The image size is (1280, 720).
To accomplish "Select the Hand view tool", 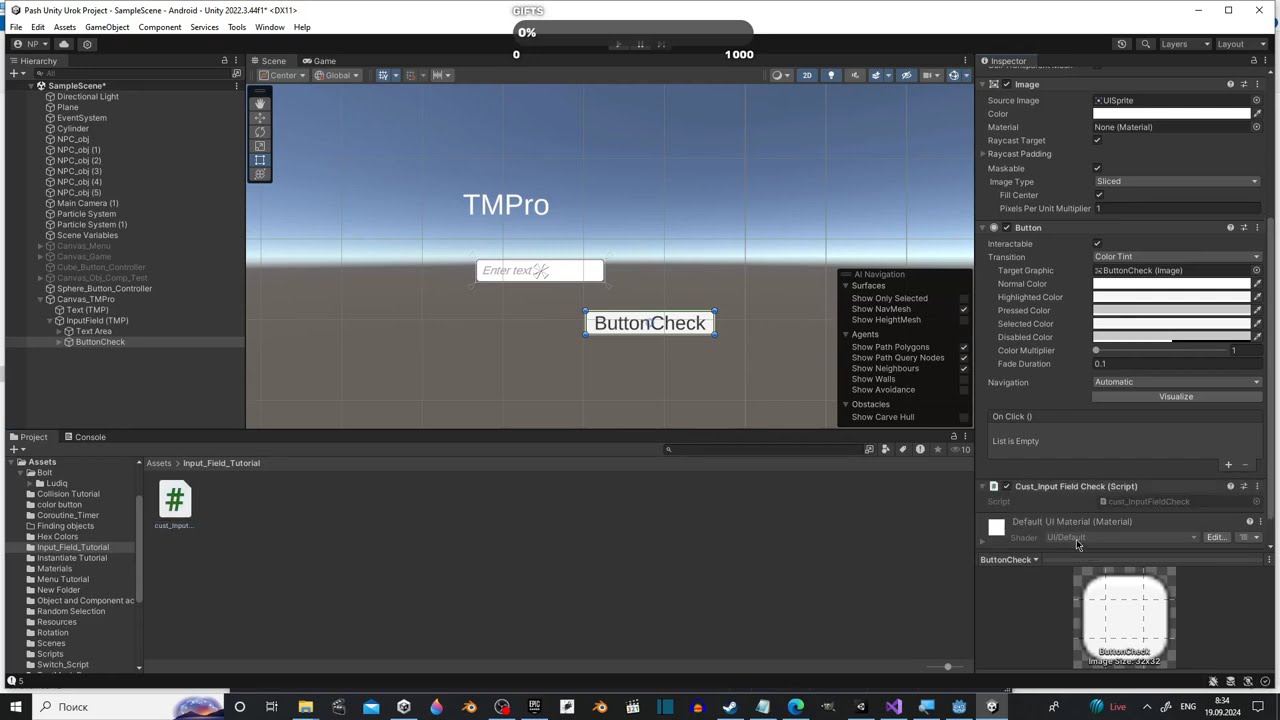I will tap(260, 104).
